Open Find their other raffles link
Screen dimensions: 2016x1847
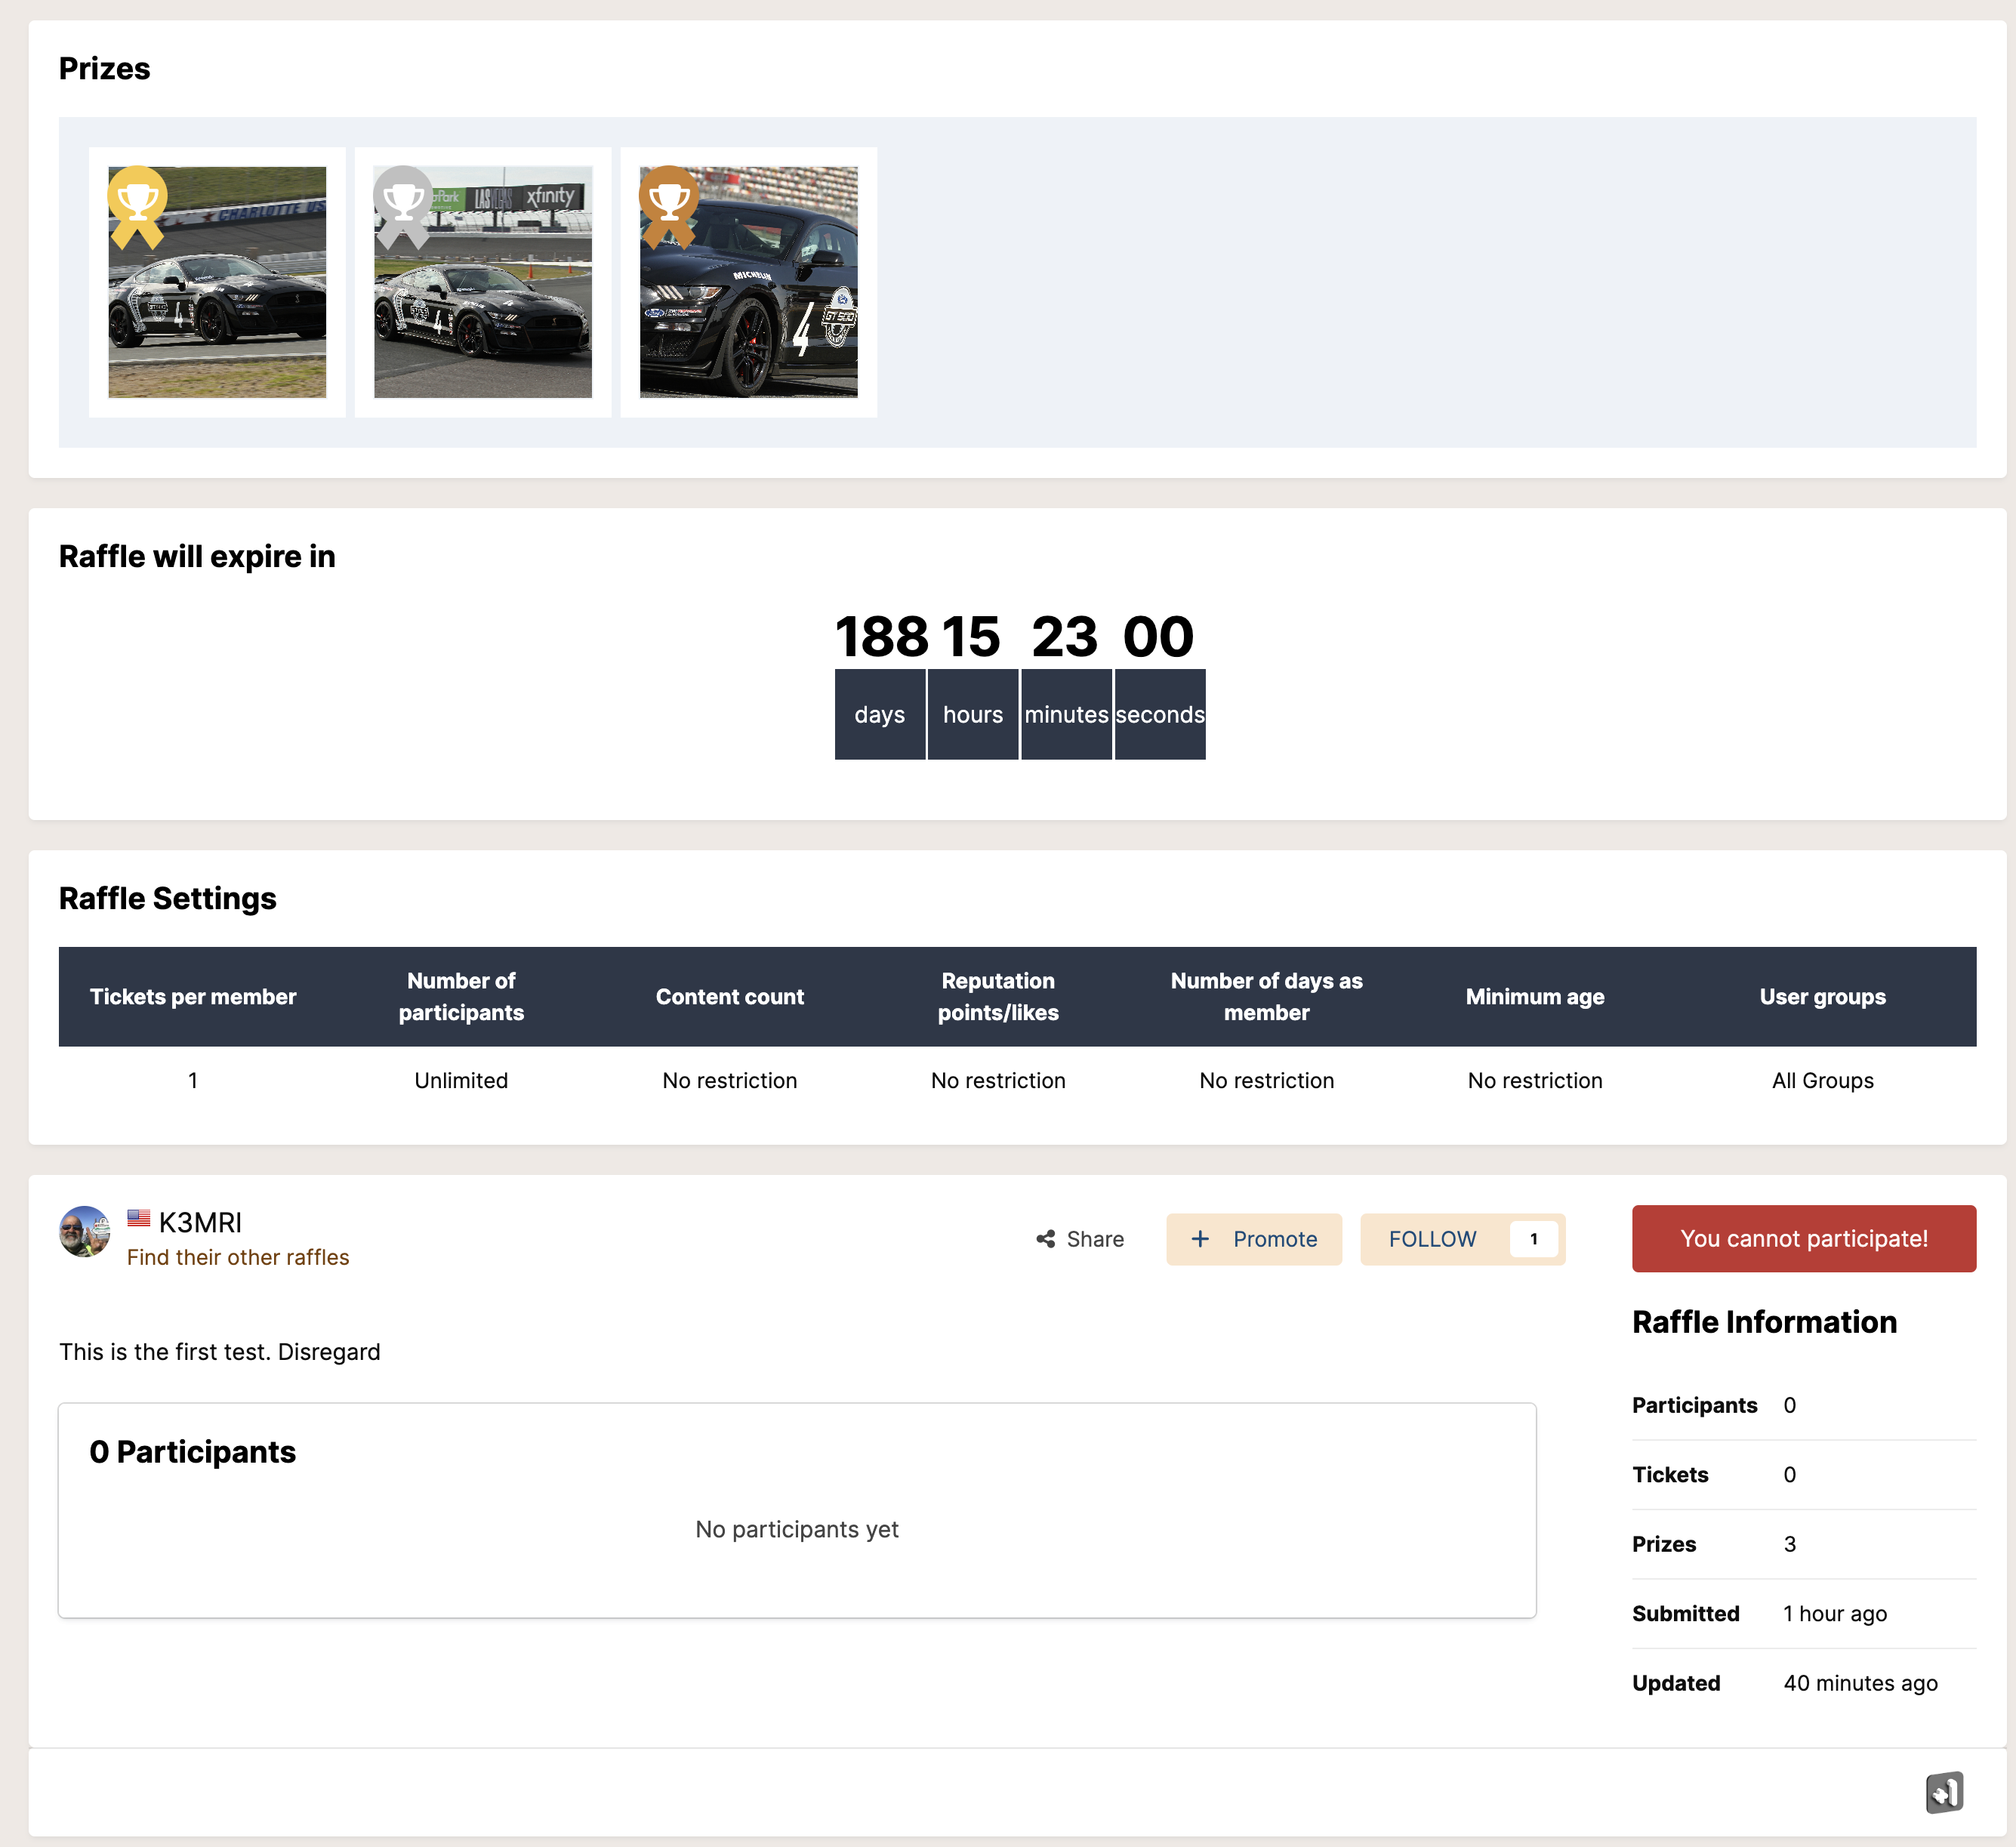[x=238, y=1257]
